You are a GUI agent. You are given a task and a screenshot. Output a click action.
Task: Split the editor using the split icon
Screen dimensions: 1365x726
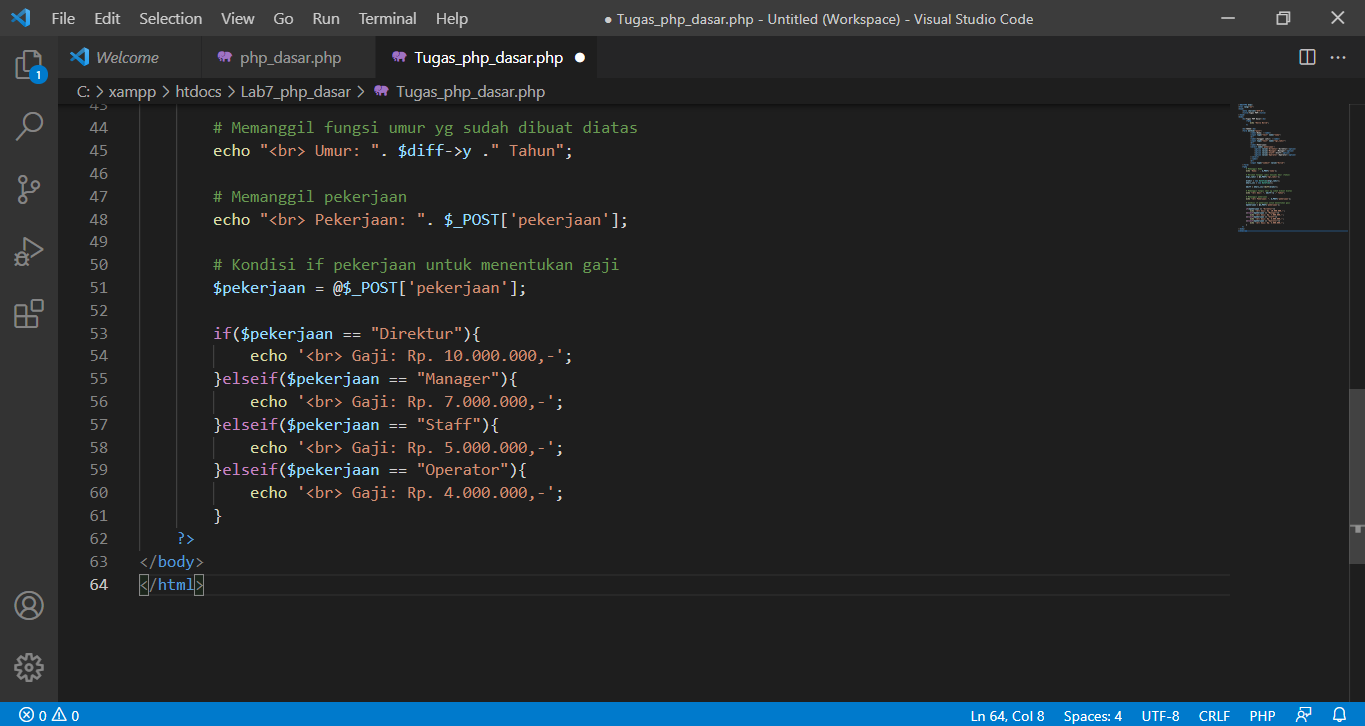[1306, 57]
